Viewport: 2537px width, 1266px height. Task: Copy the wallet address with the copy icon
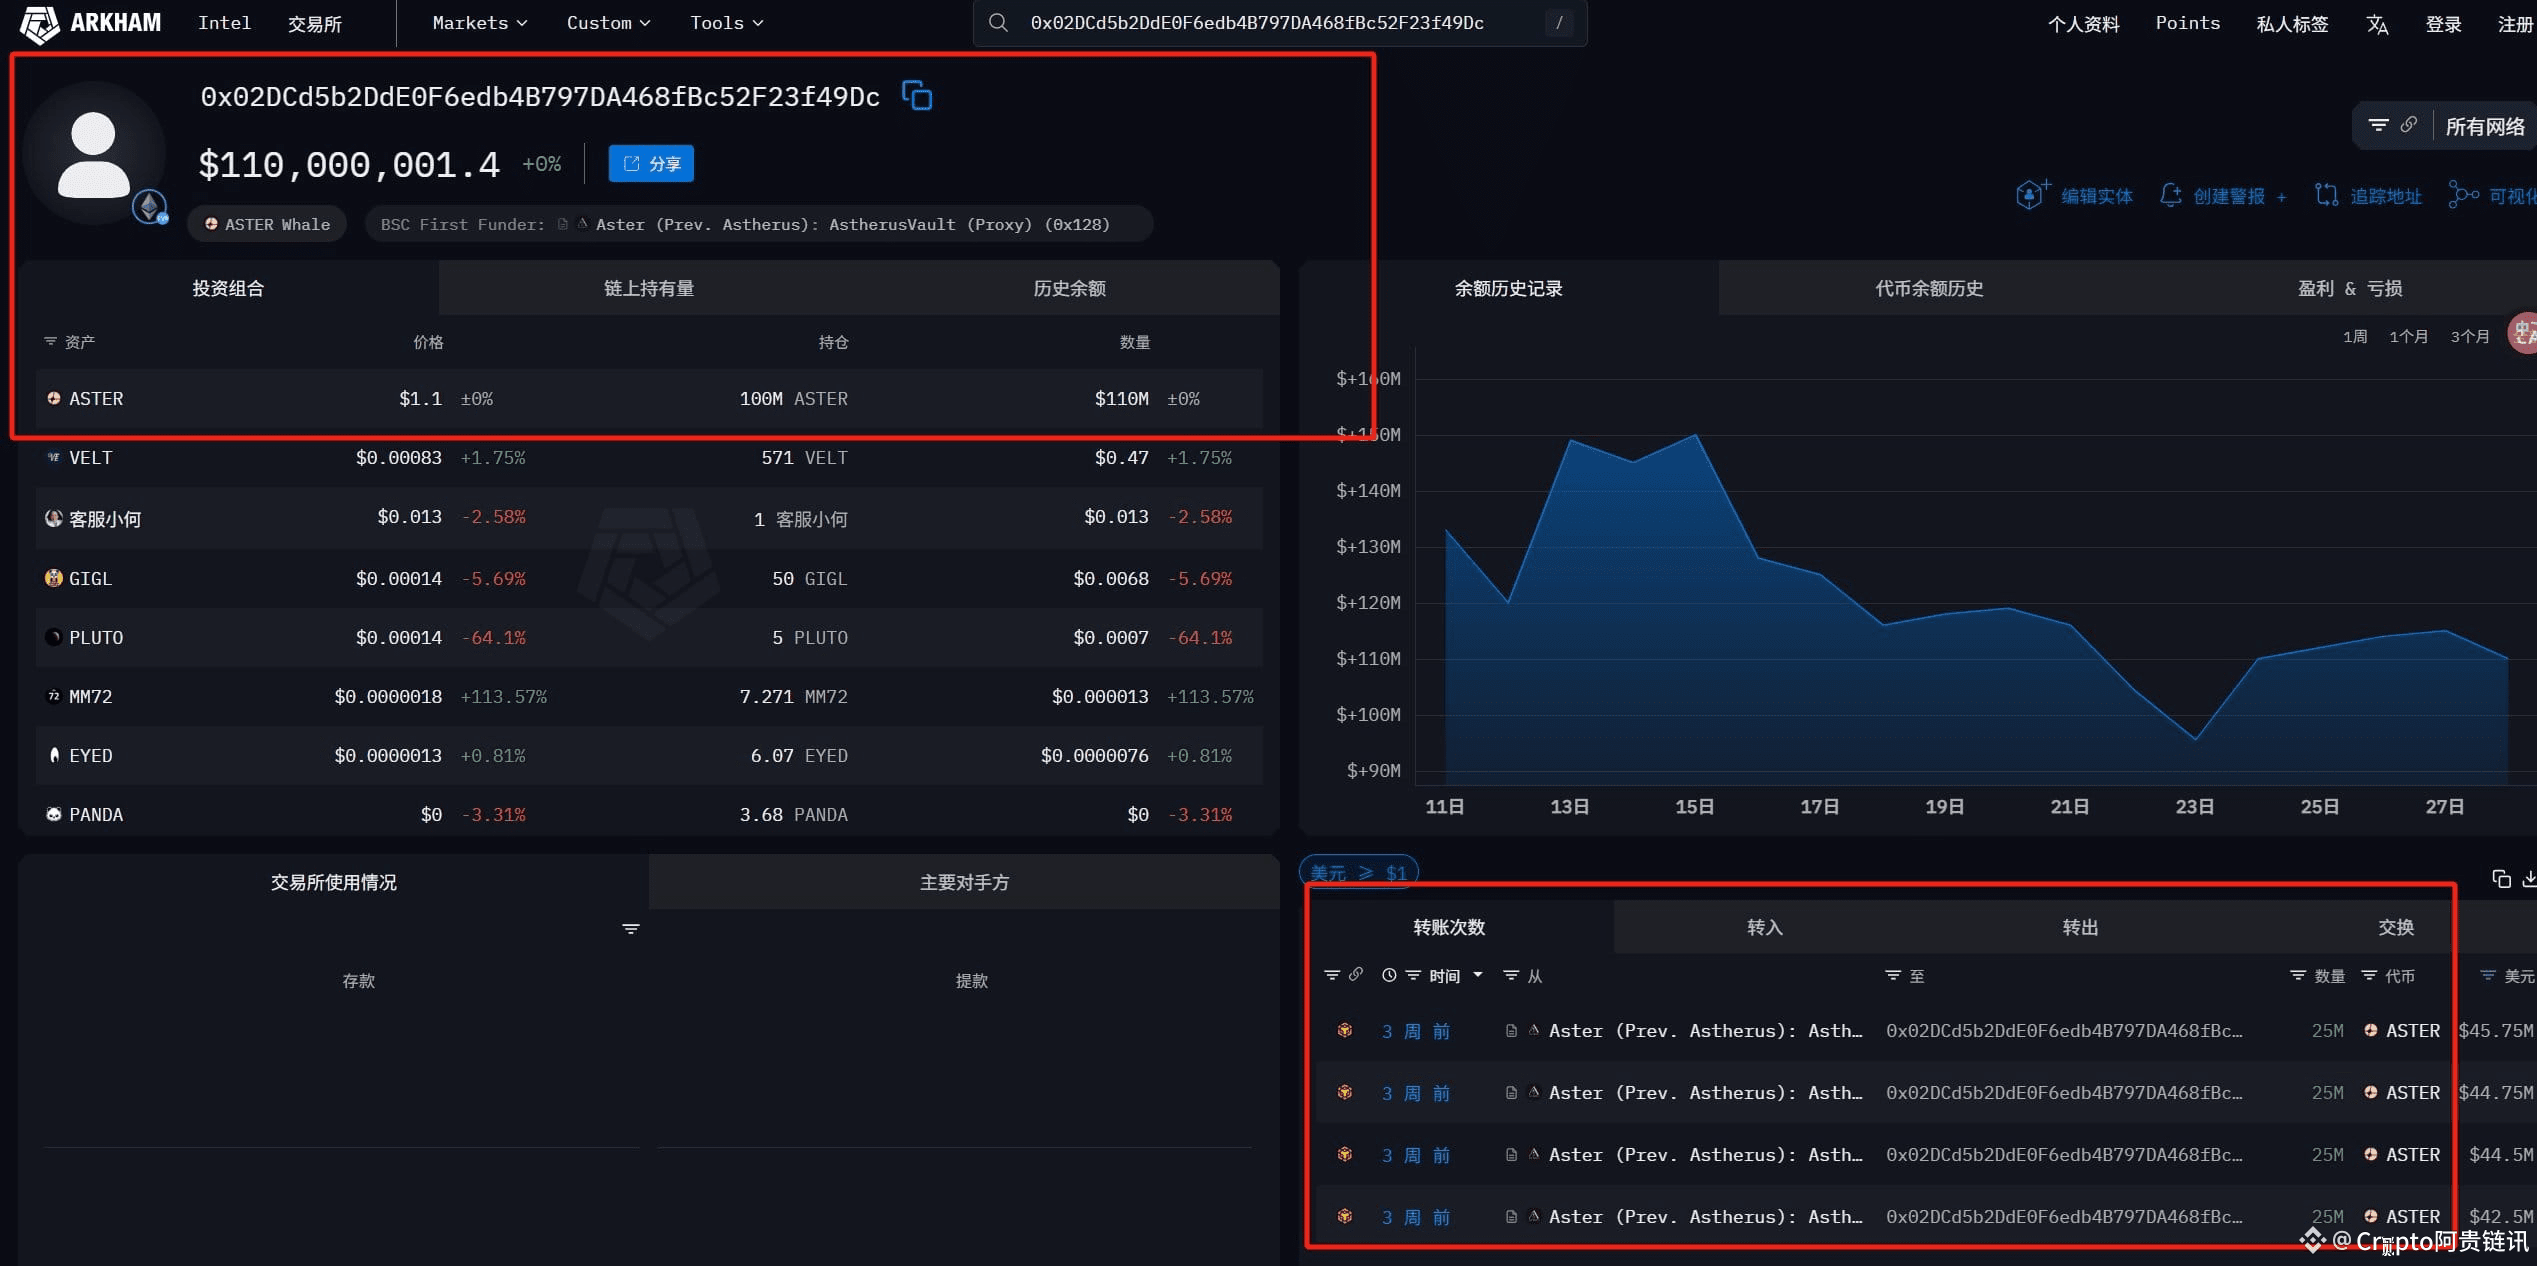coord(917,96)
